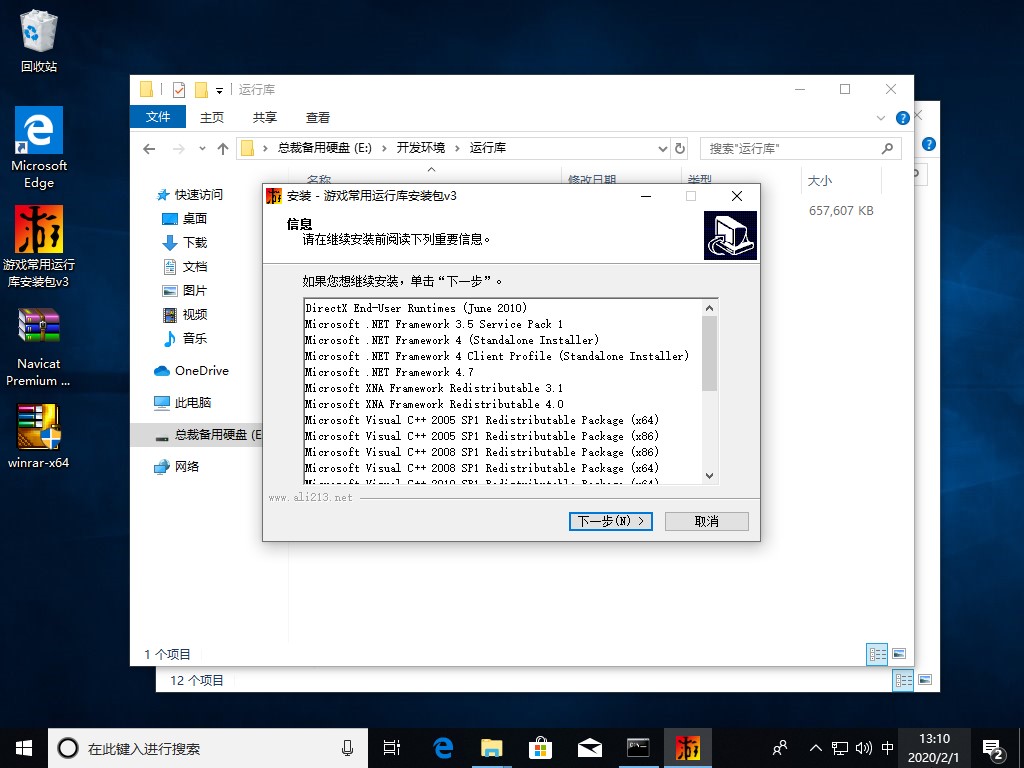Click 总裁备用硬盘 (E:) breadcrumb segment
Image resolution: width=1024 pixels, height=768 pixels.
coord(325,148)
